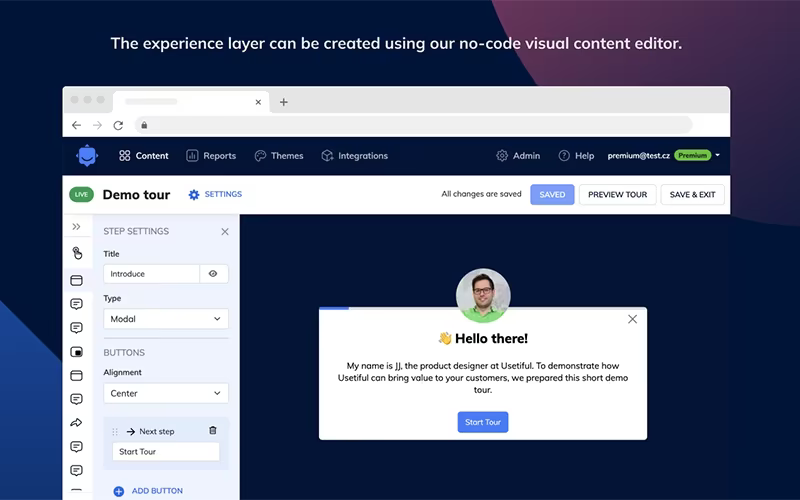Click the Usetiful logo icon

coord(87,156)
